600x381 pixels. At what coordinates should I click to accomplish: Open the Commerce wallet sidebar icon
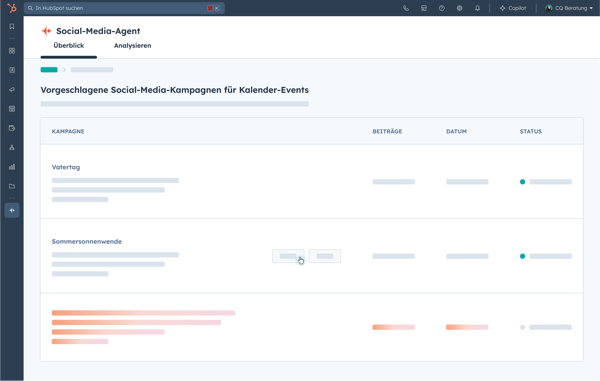pos(12,128)
